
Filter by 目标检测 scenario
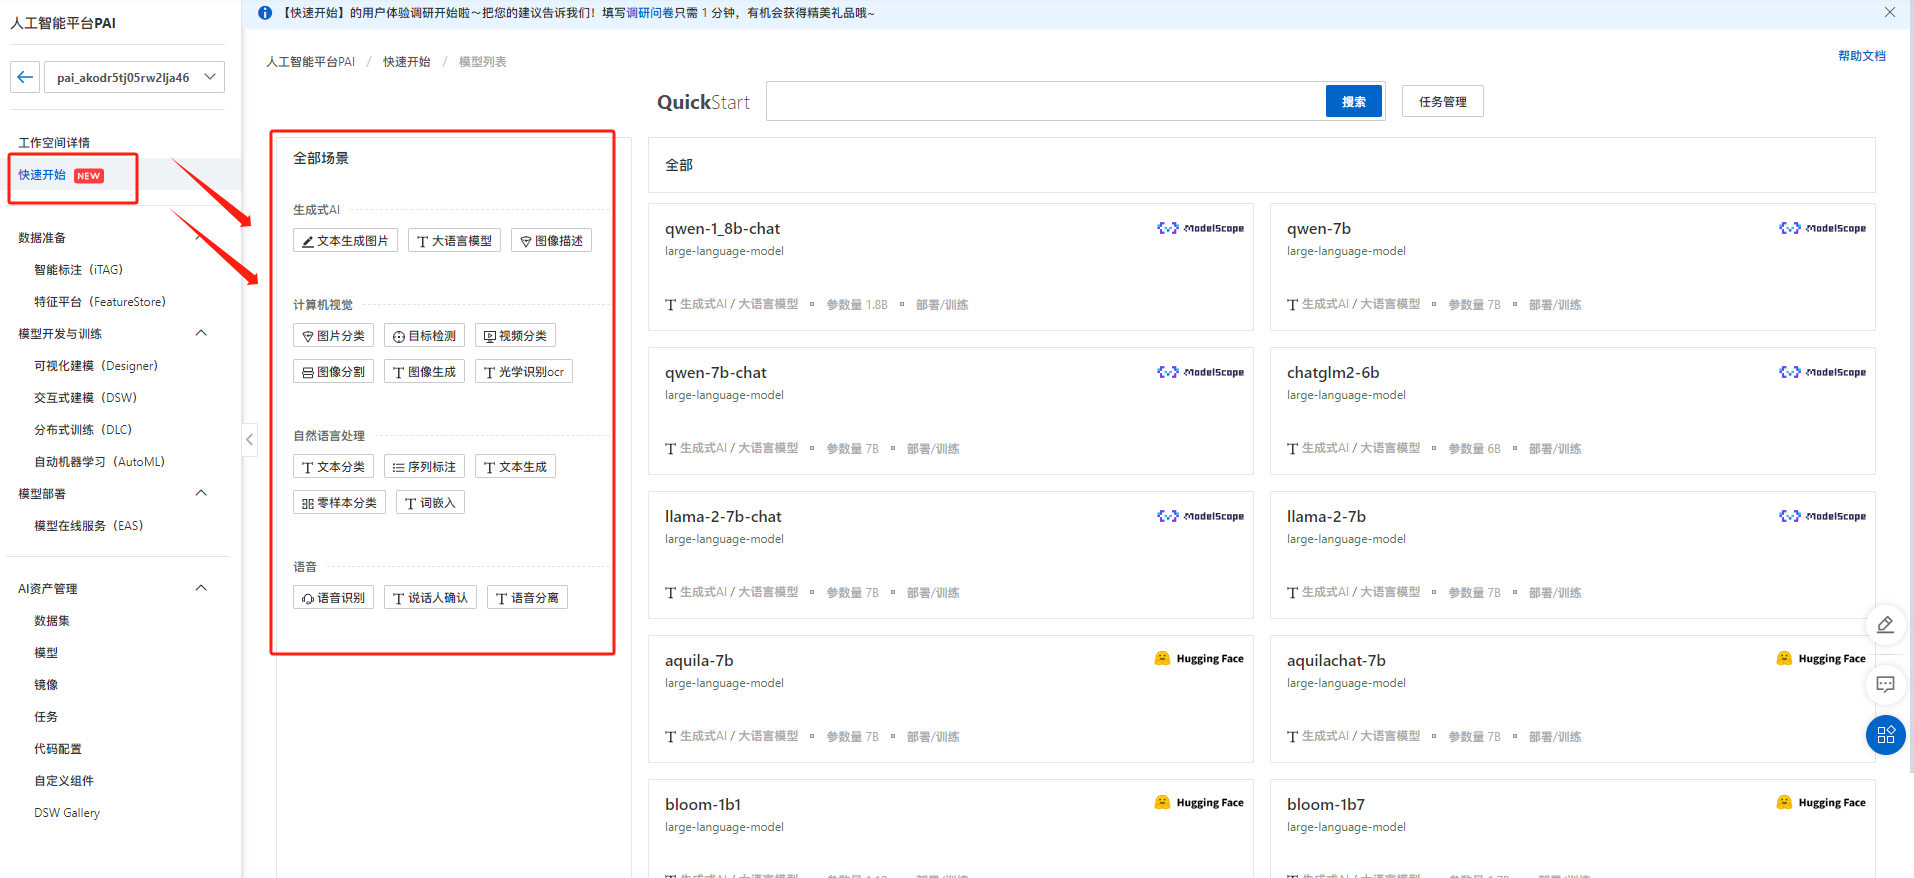424,336
